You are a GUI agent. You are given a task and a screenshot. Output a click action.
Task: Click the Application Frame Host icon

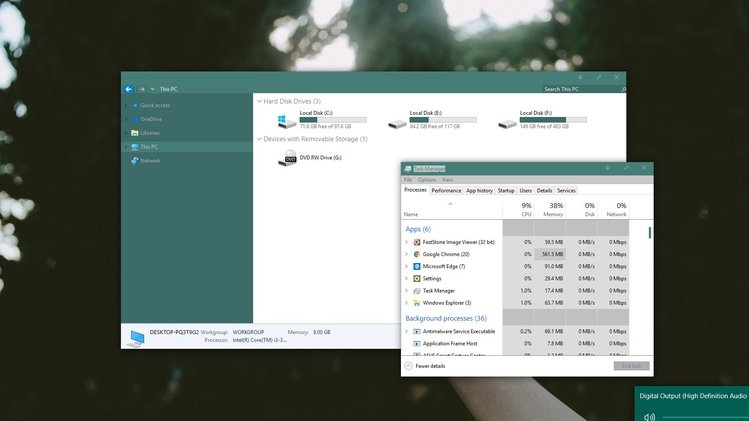click(417, 344)
